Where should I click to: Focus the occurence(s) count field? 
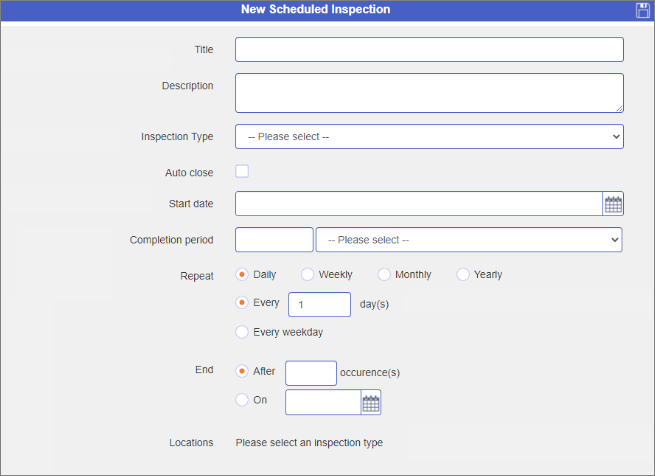point(311,373)
